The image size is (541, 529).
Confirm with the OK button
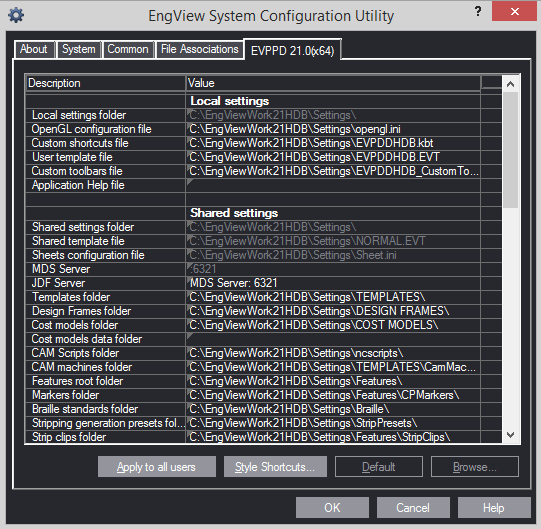[x=332, y=508]
